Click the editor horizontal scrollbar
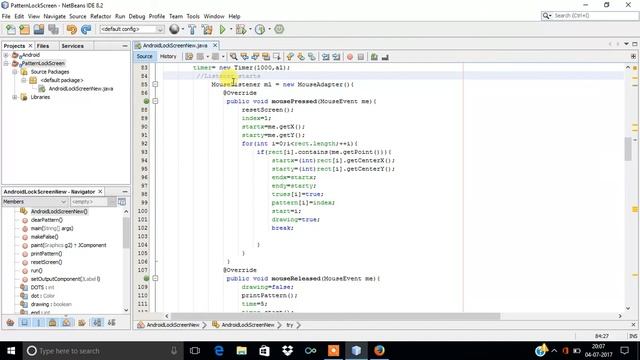The height and width of the screenshot is (360, 640). [x=336, y=316]
